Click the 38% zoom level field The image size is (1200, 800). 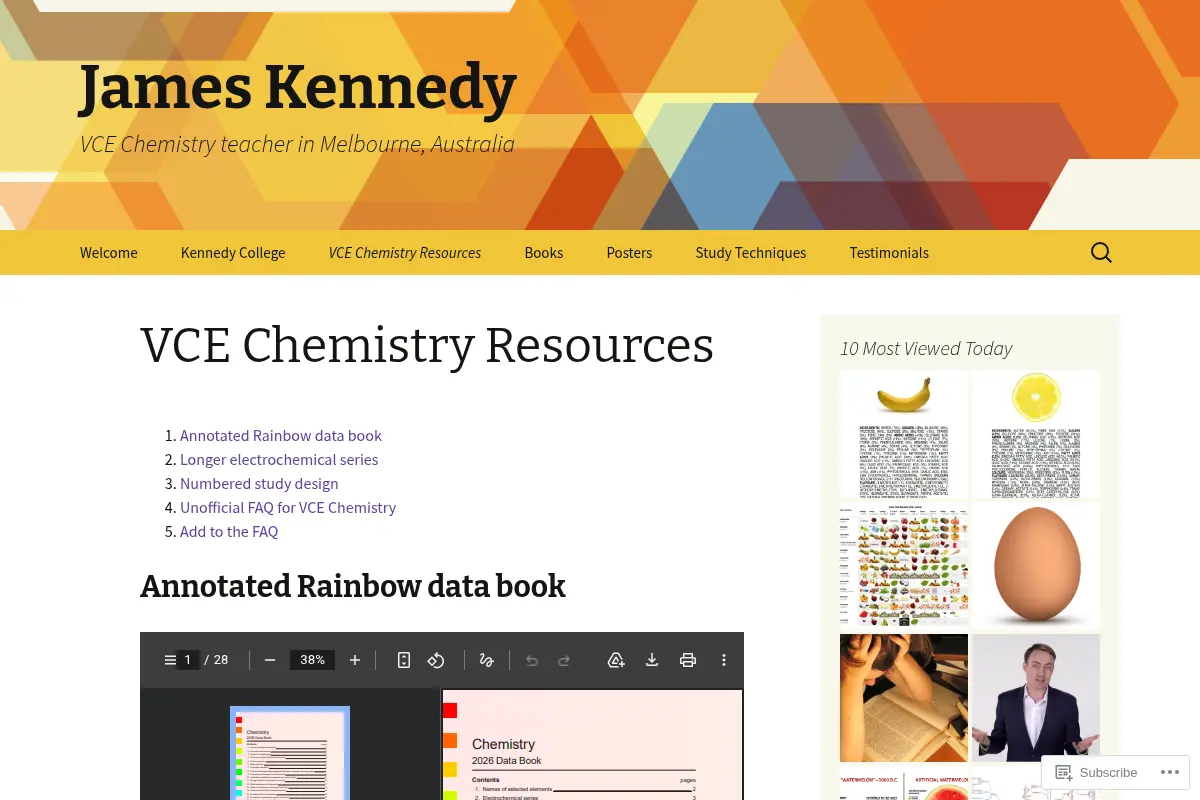pos(313,660)
